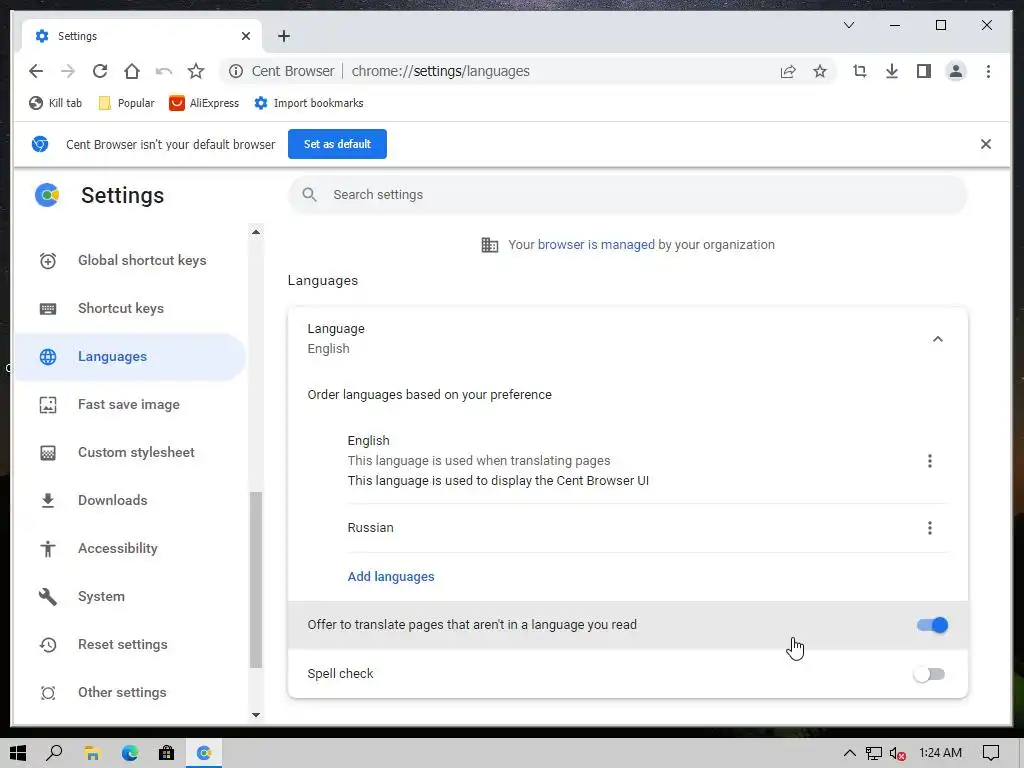Launch Microsoft Edge from taskbar
Screen dimensions: 1024x768
pos(129,753)
